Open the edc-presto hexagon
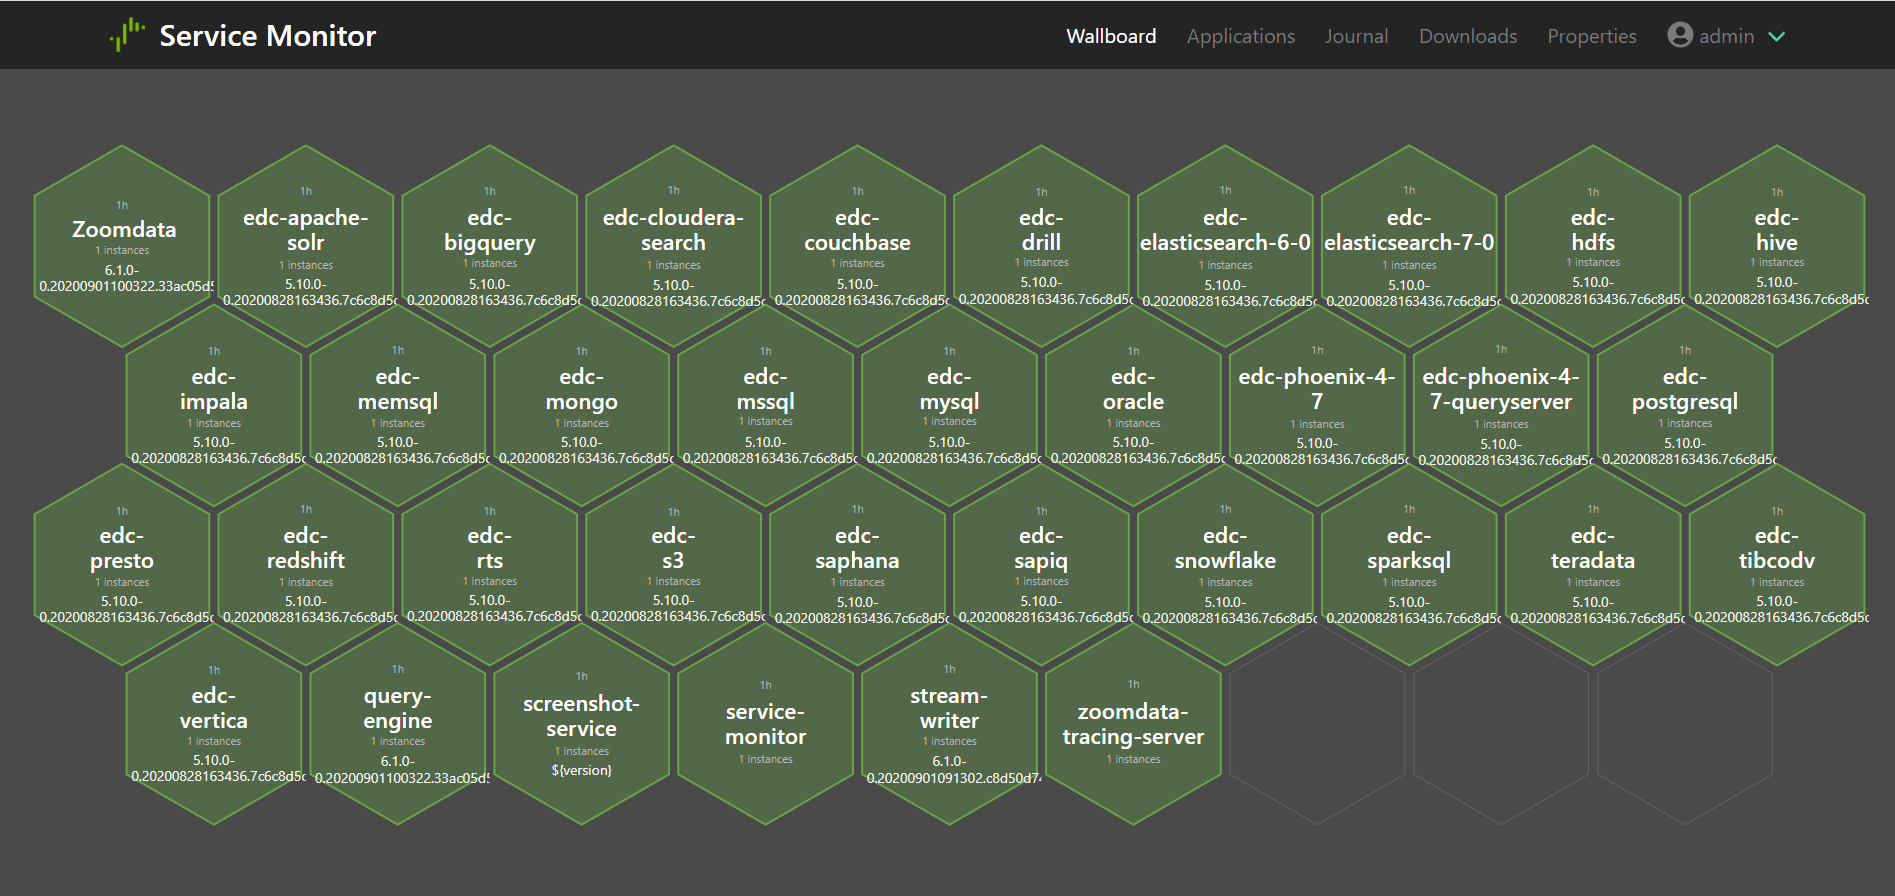This screenshot has height=896, width=1895. (122, 565)
